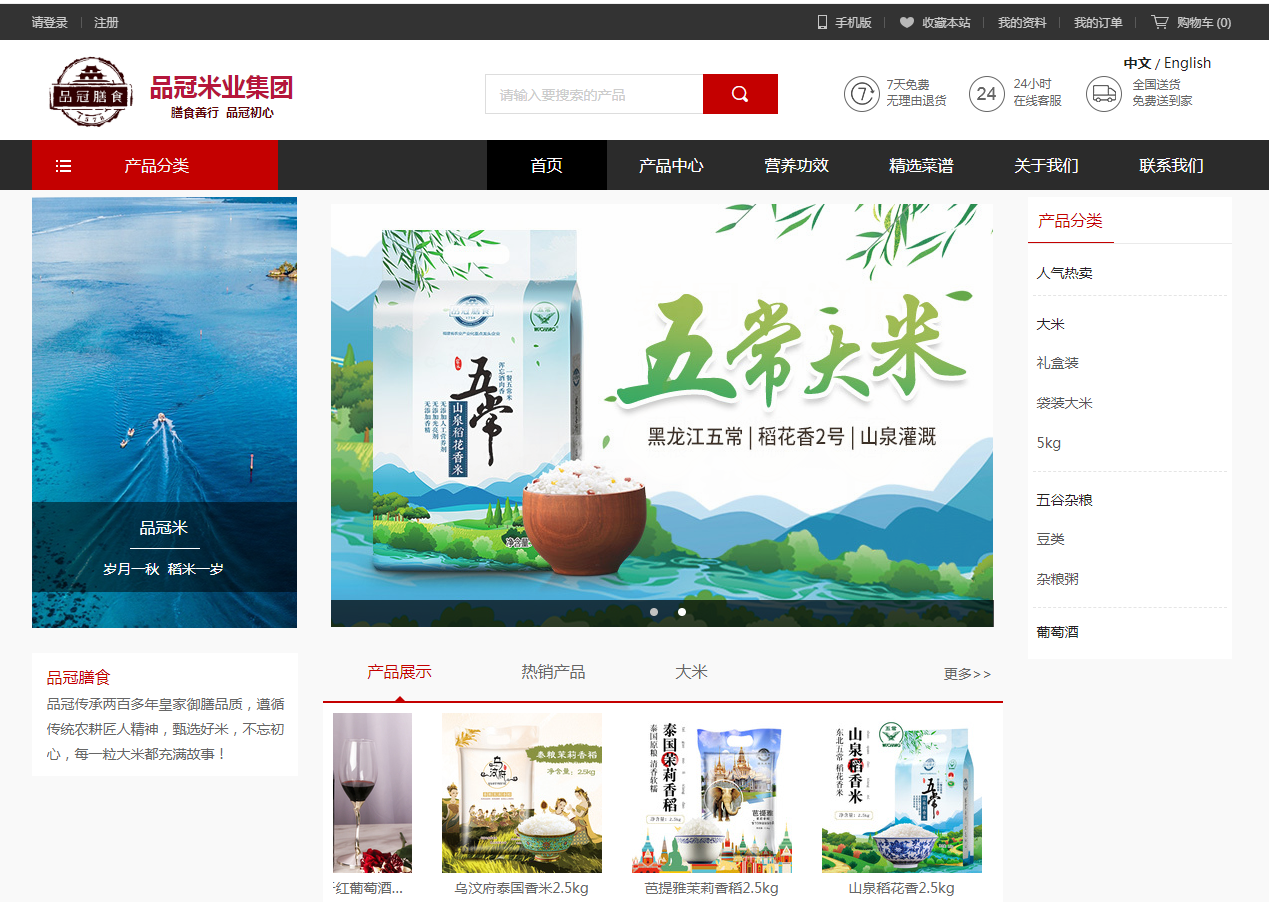This screenshot has width=1269, height=902.
Task: Click the mobile version phone icon
Action: point(822,22)
